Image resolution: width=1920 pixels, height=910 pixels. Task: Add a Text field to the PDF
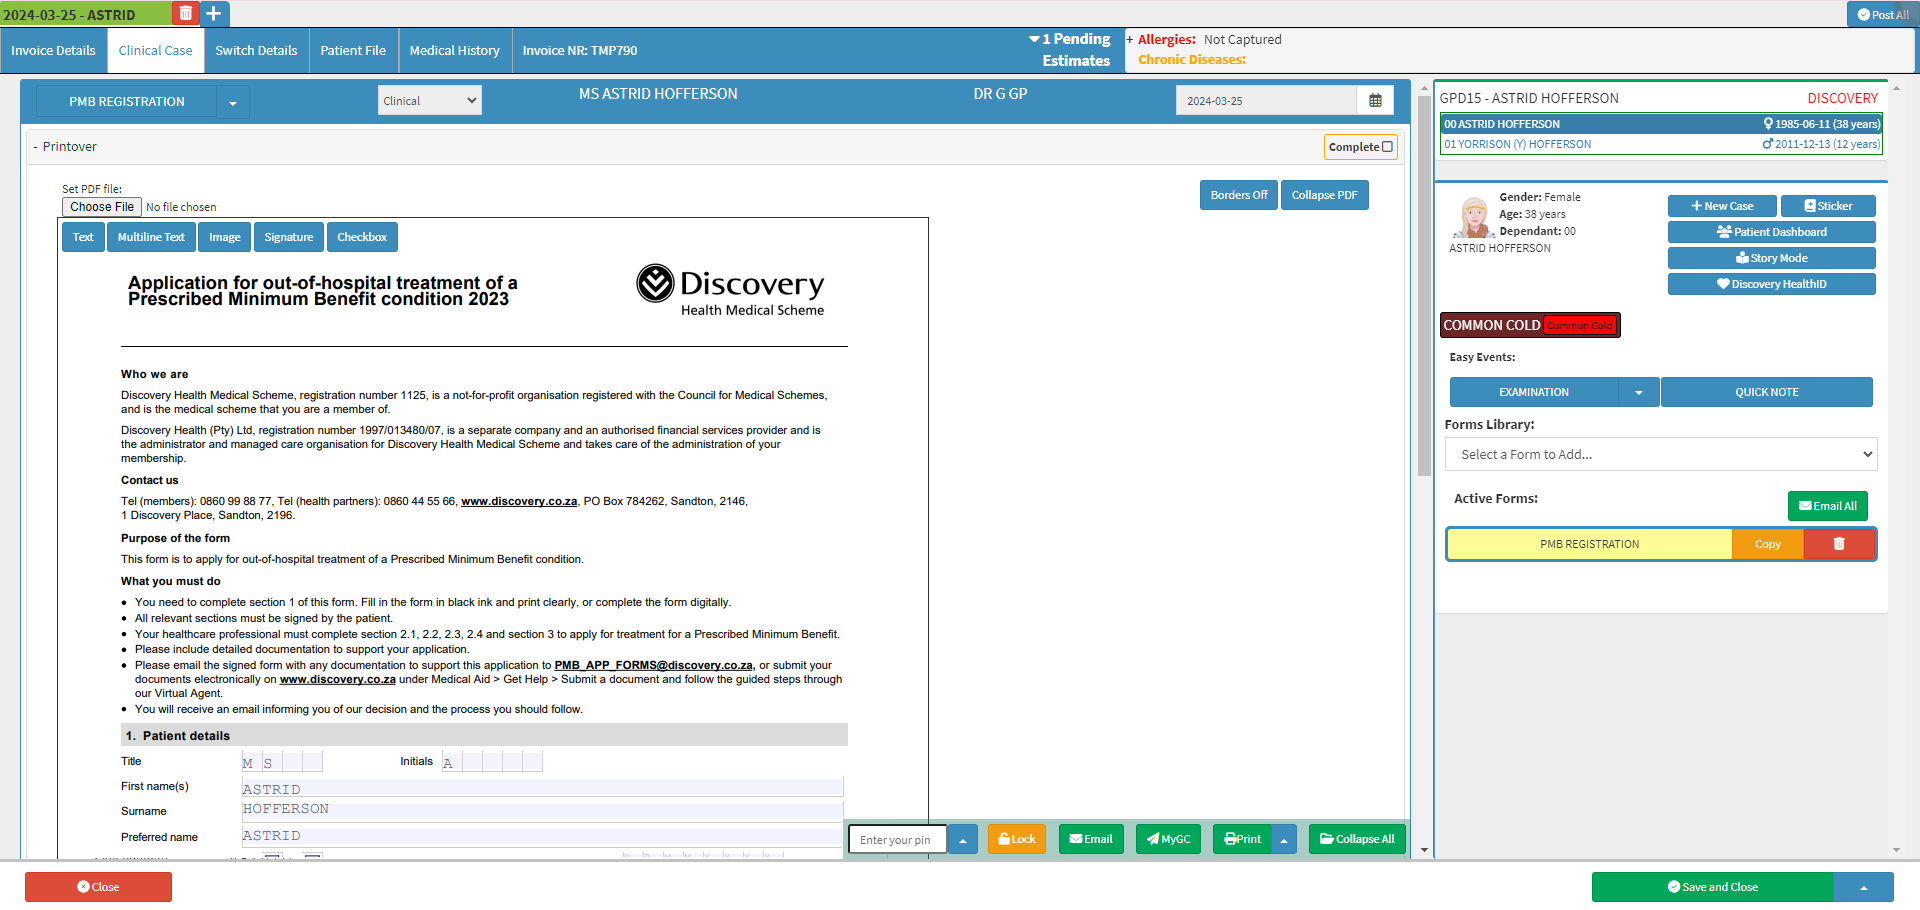click(83, 237)
